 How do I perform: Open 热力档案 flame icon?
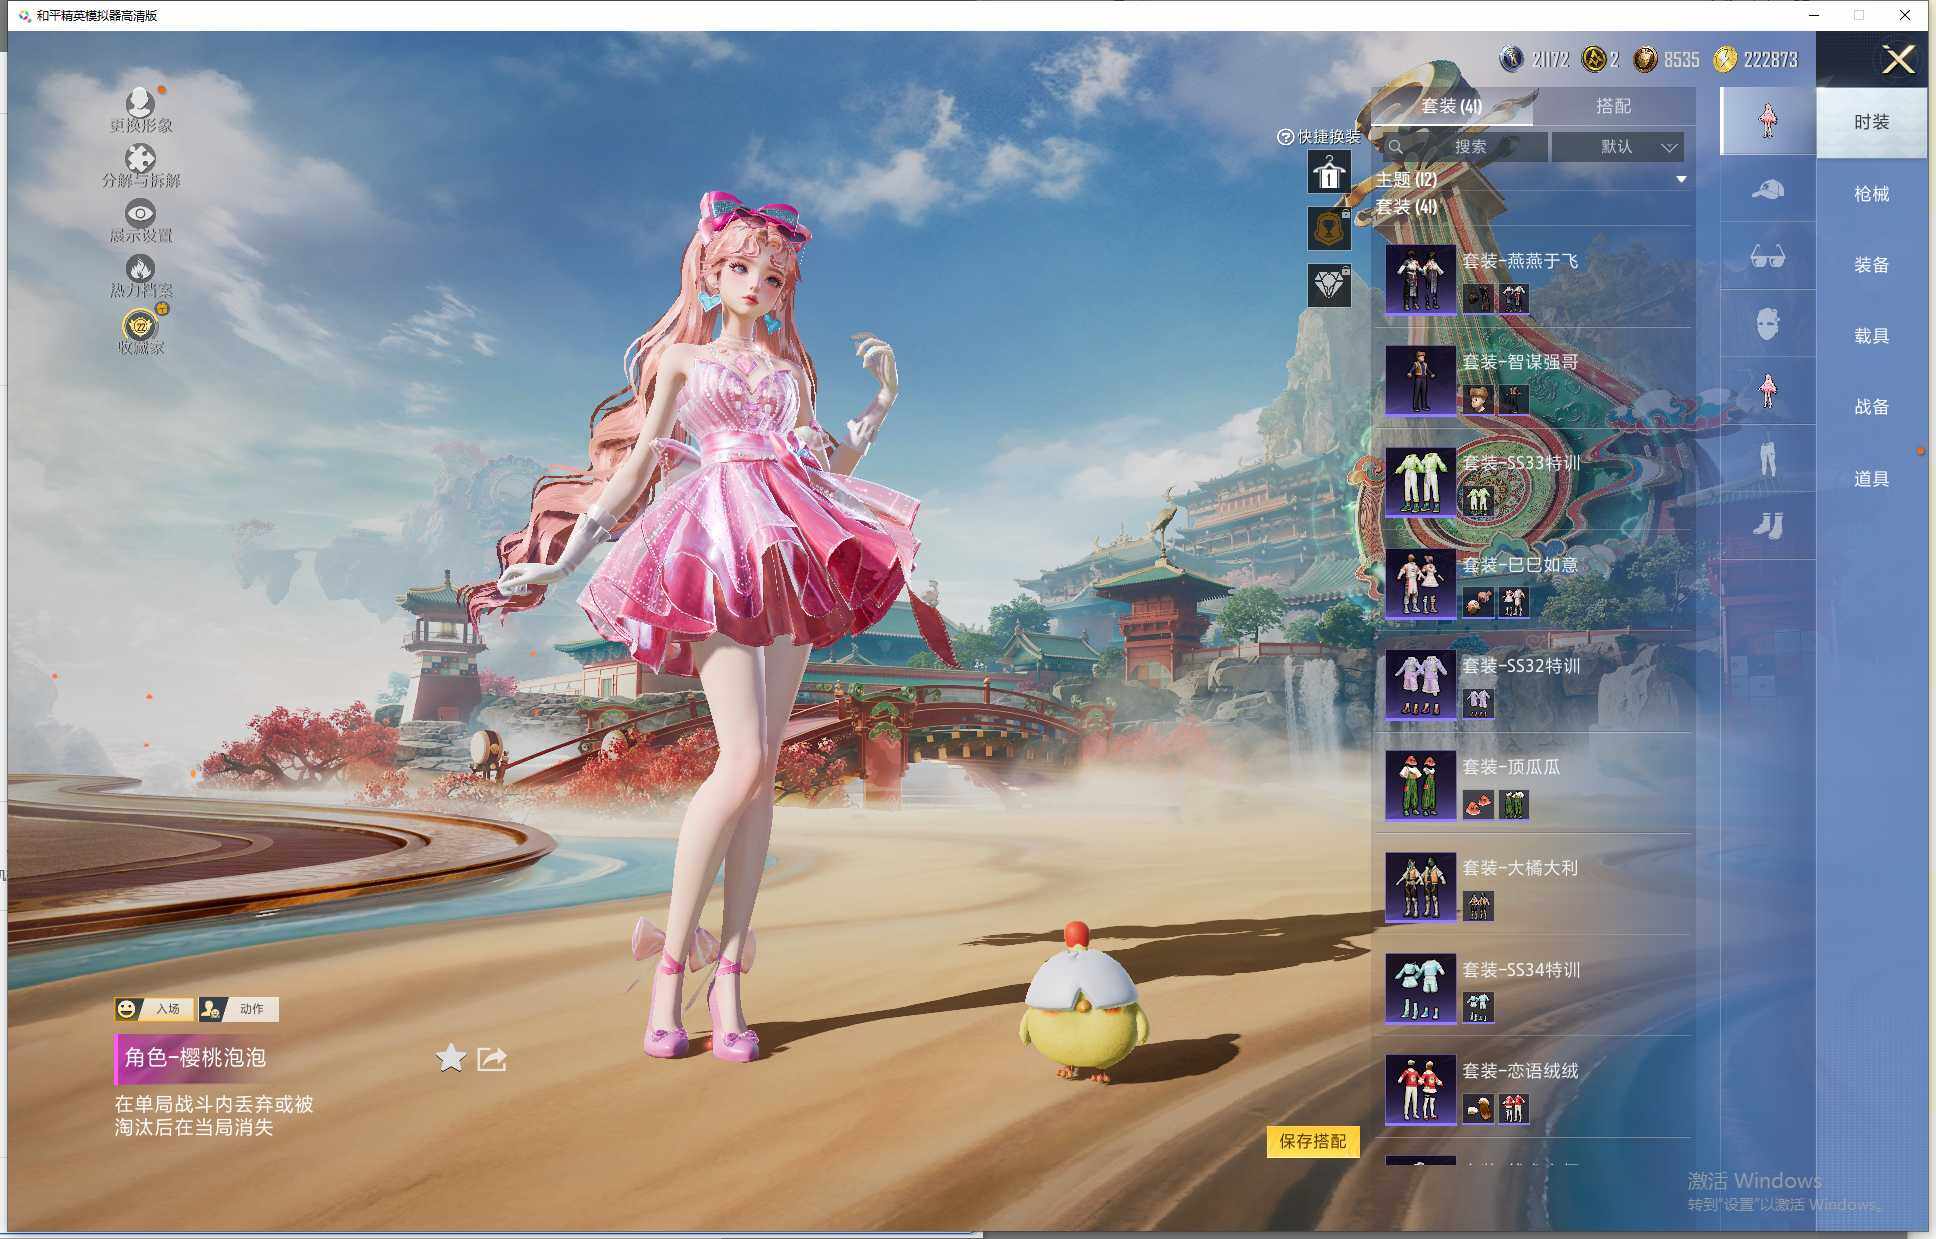click(x=140, y=268)
